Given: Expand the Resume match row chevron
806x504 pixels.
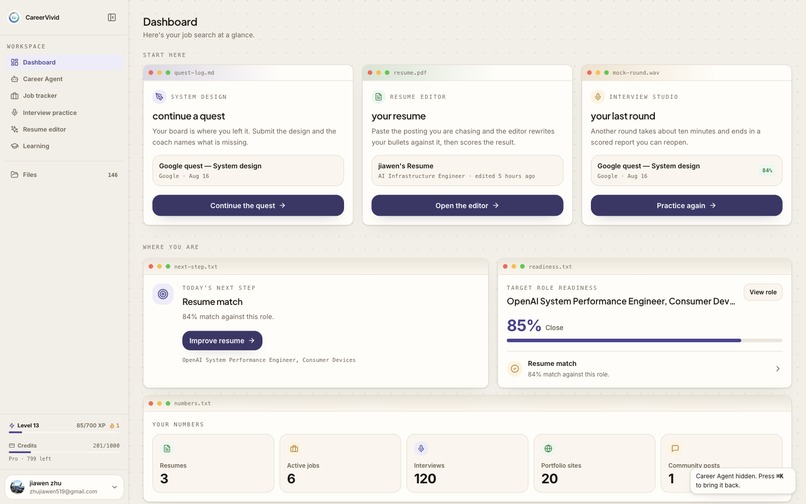Looking at the screenshot, I should tap(778, 369).
